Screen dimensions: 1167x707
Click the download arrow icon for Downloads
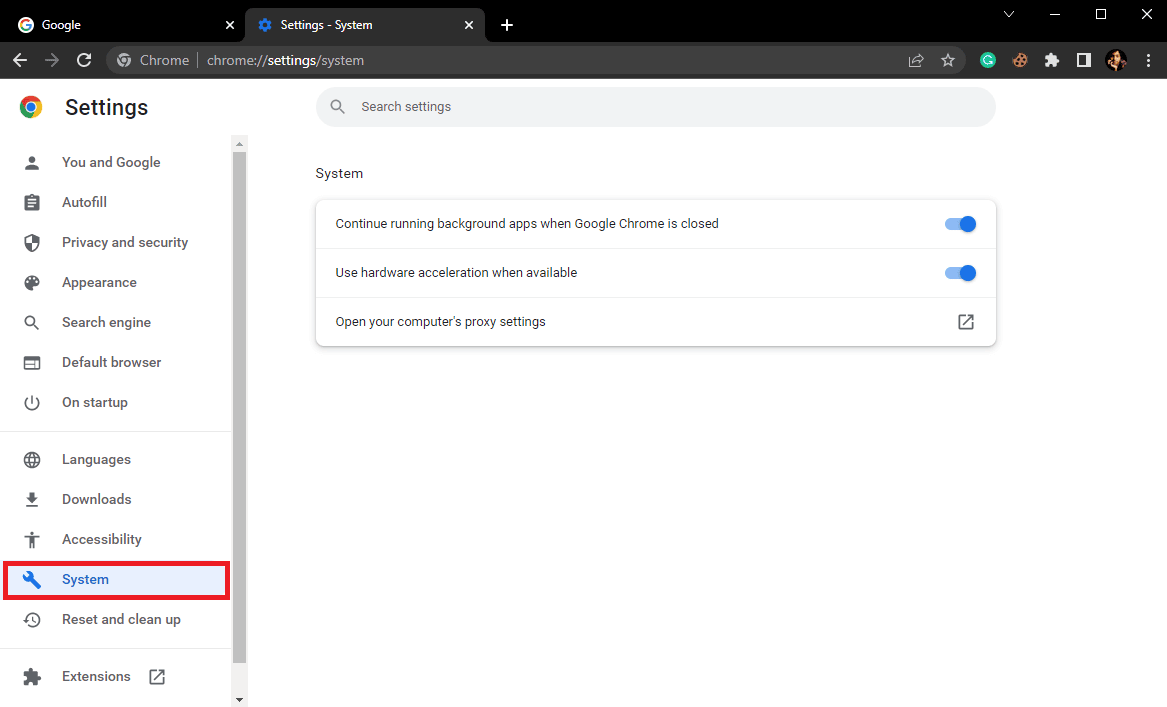pyautogui.click(x=32, y=499)
